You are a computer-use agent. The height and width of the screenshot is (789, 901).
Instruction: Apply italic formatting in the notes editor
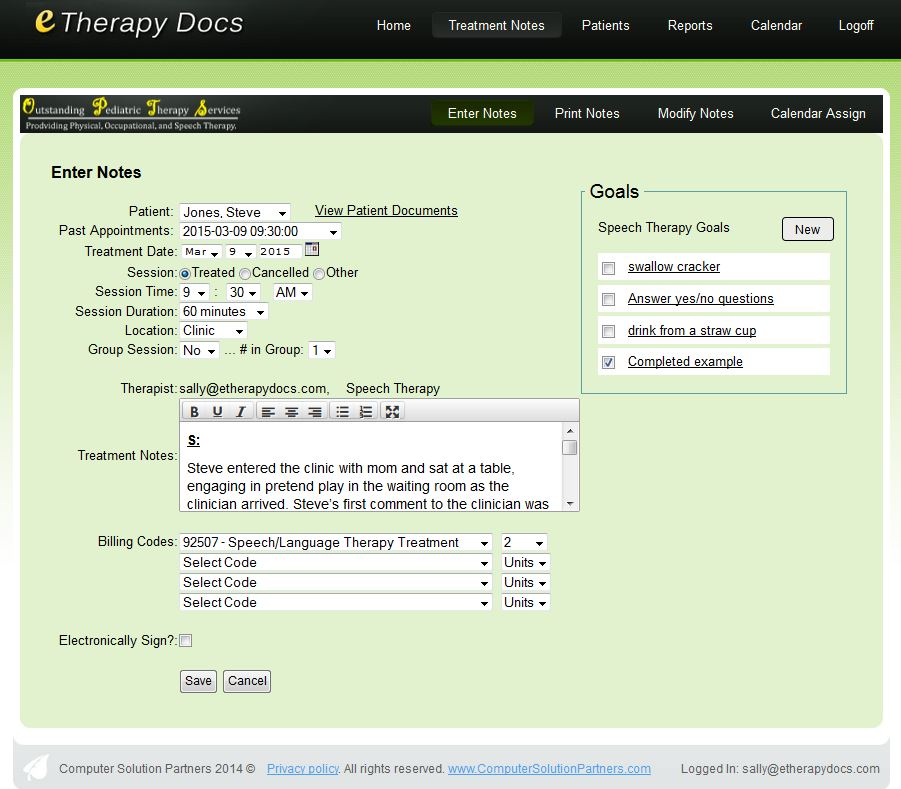pyautogui.click(x=240, y=412)
